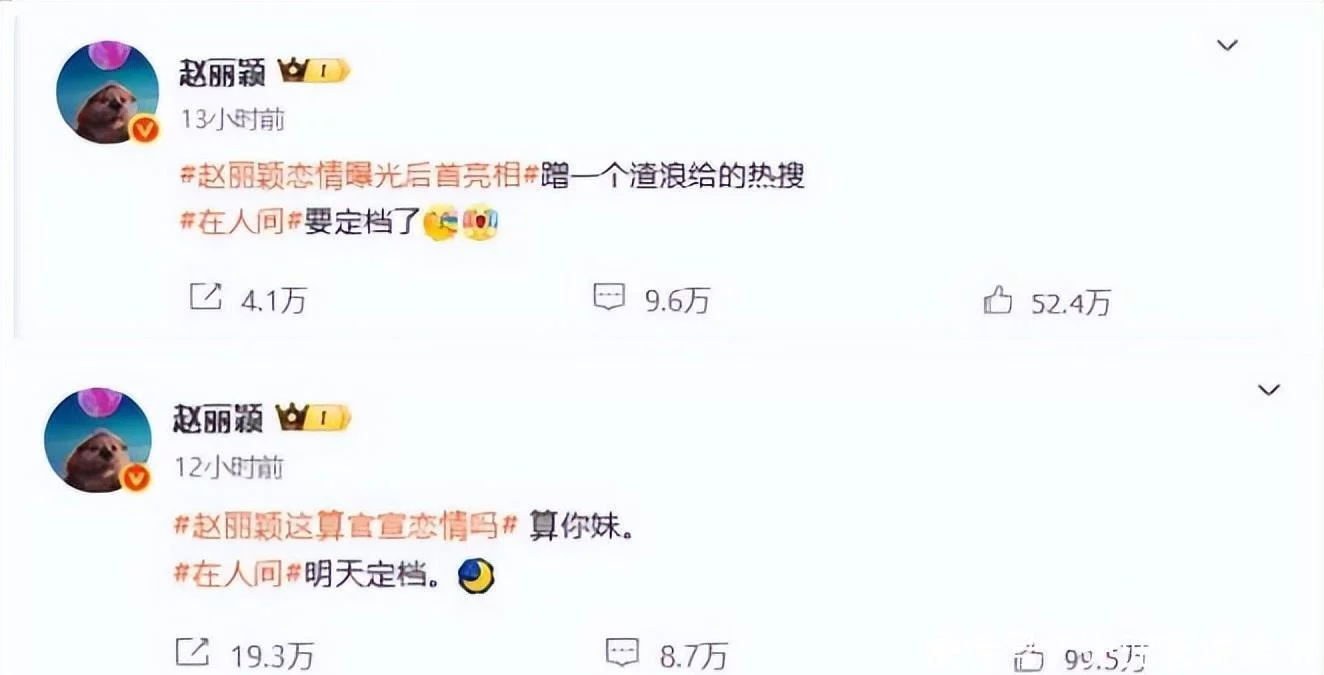This screenshot has height=675, width=1324.
Task: Expand the second post's chevron options menu
Action: point(1268,390)
